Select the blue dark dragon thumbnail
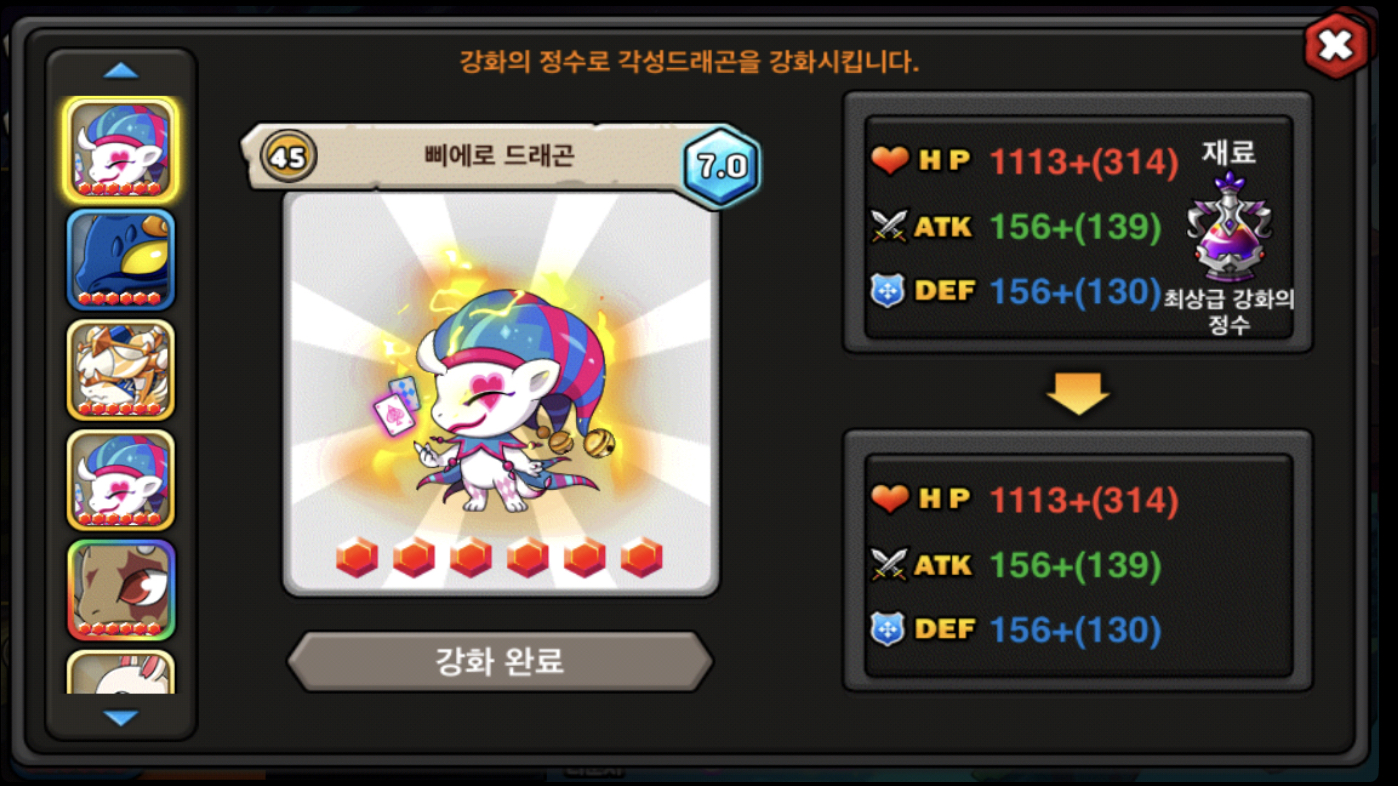This screenshot has width=1398, height=786. (x=121, y=259)
